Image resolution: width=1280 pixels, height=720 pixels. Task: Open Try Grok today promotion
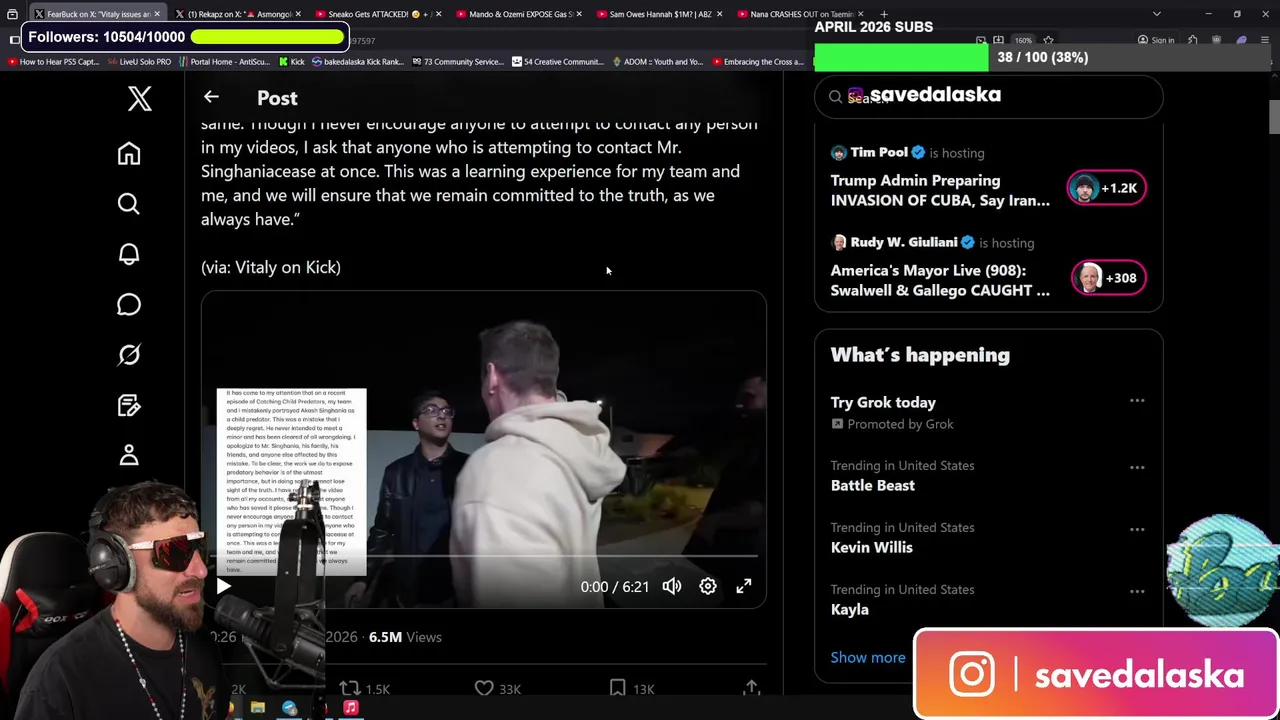(x=883, y=402)
